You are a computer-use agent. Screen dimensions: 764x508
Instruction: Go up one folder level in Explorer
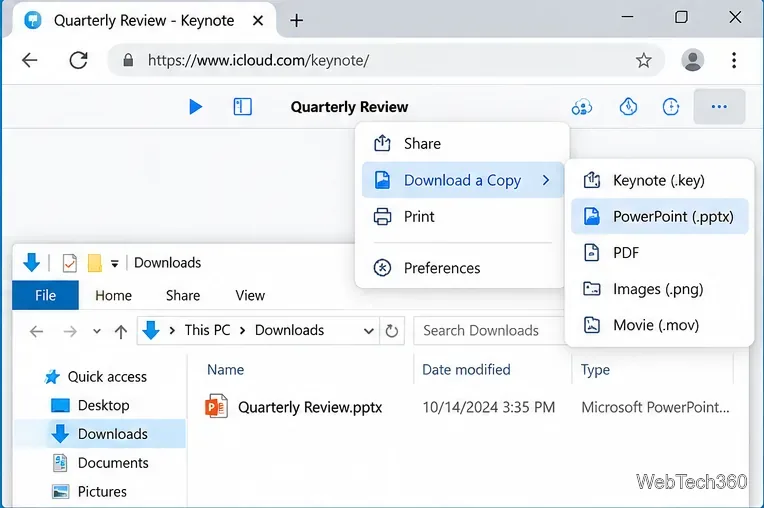(121, 332)
